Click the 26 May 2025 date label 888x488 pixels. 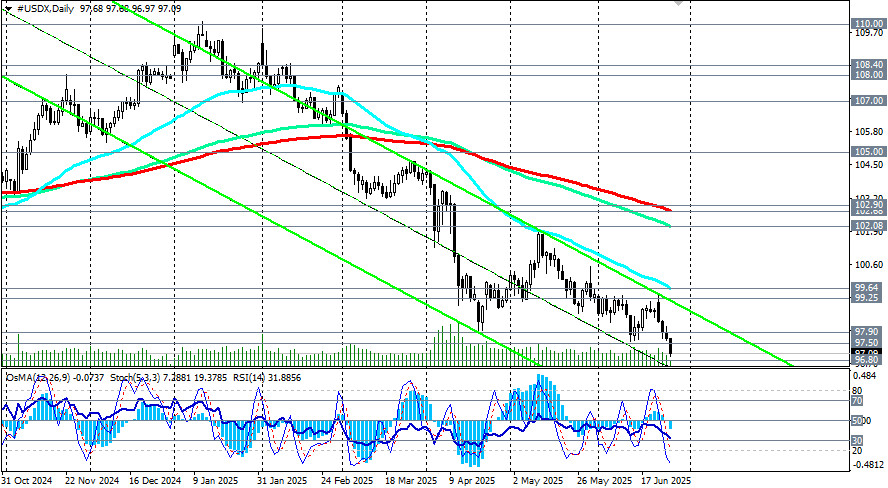[605, 481]
